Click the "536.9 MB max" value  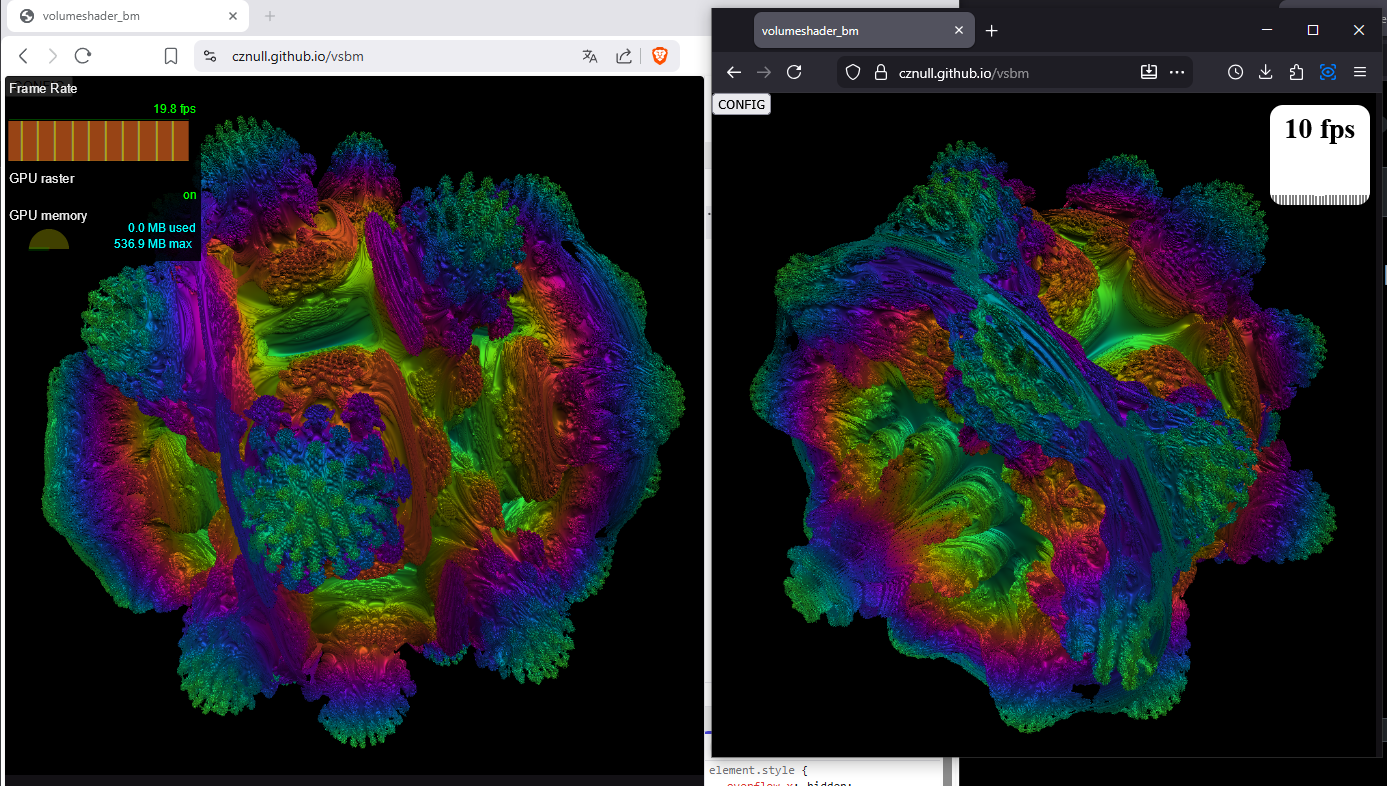click(153, 243)
